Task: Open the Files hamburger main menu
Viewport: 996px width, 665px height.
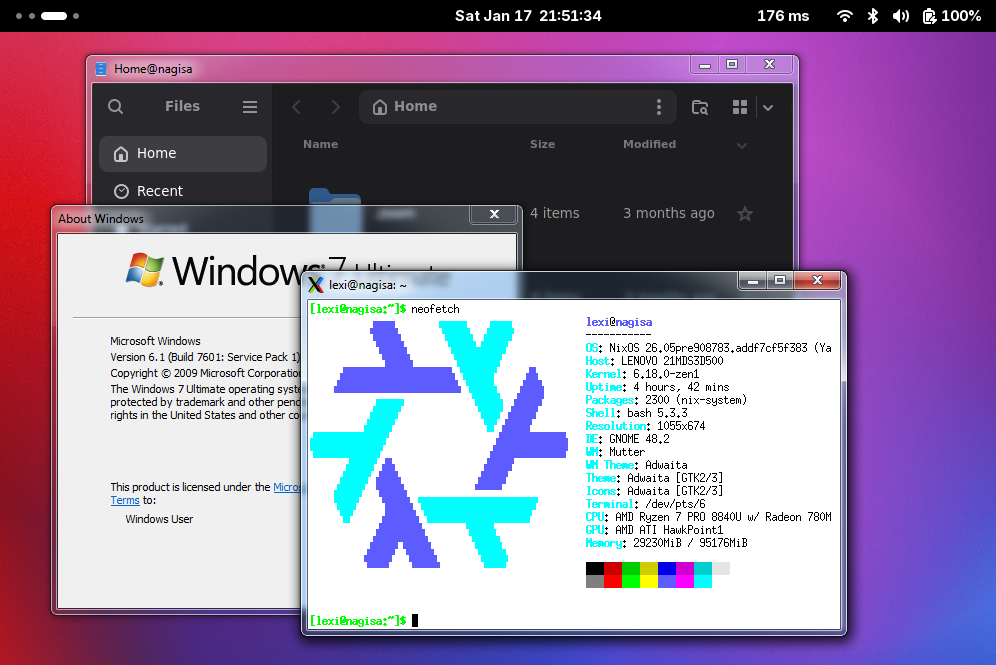Action: (250, 107)
